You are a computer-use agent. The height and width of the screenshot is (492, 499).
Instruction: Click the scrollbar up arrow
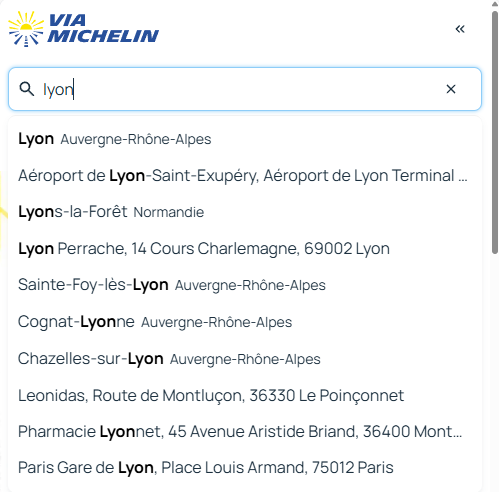[x=495, y=3]
